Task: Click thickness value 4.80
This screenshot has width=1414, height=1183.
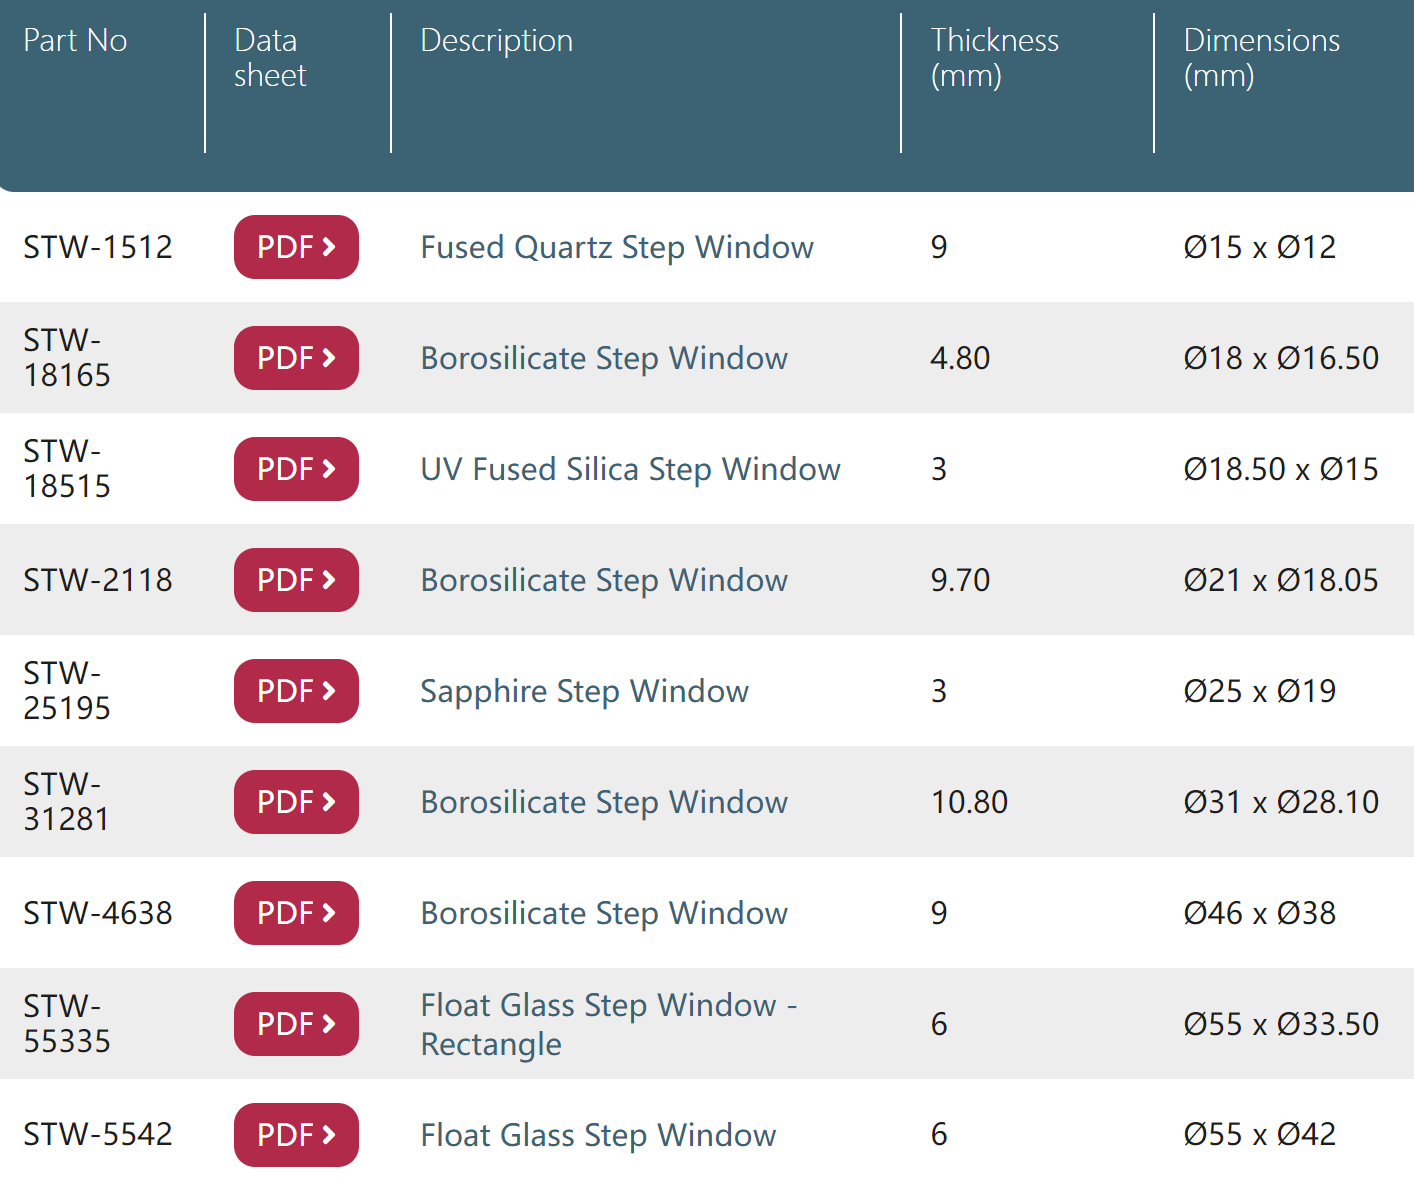Action: pos(960,358)
